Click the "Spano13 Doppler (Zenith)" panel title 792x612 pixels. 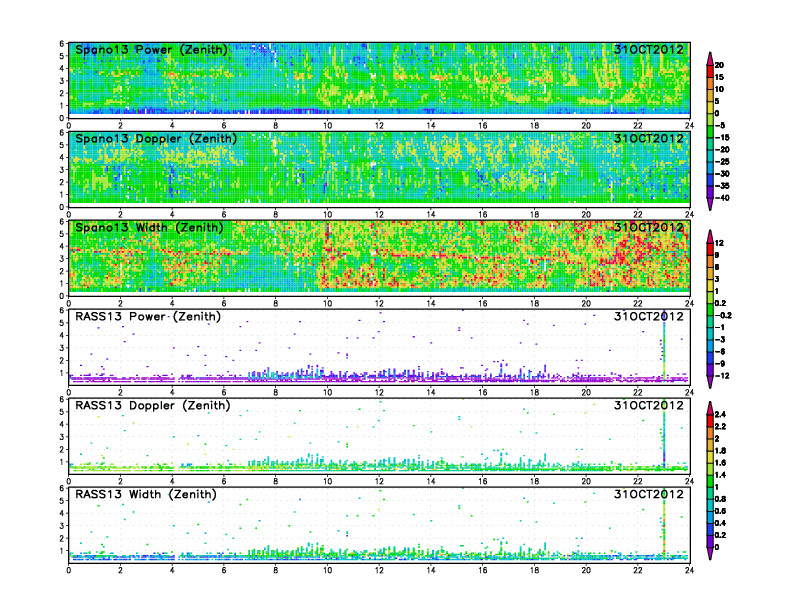tap(156, 139)
